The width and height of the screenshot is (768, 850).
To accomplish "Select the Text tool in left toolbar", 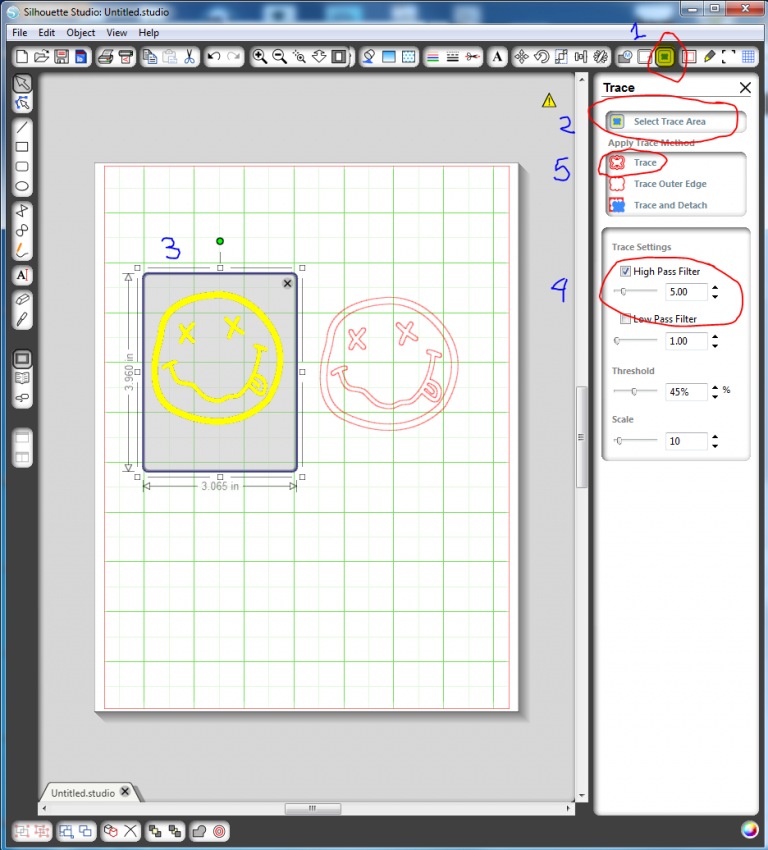I will pos(22,274).
